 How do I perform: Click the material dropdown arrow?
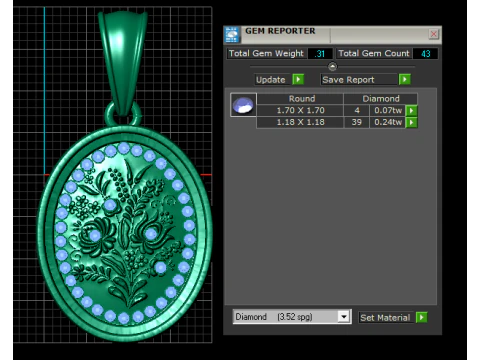click(x=343, y=317)
